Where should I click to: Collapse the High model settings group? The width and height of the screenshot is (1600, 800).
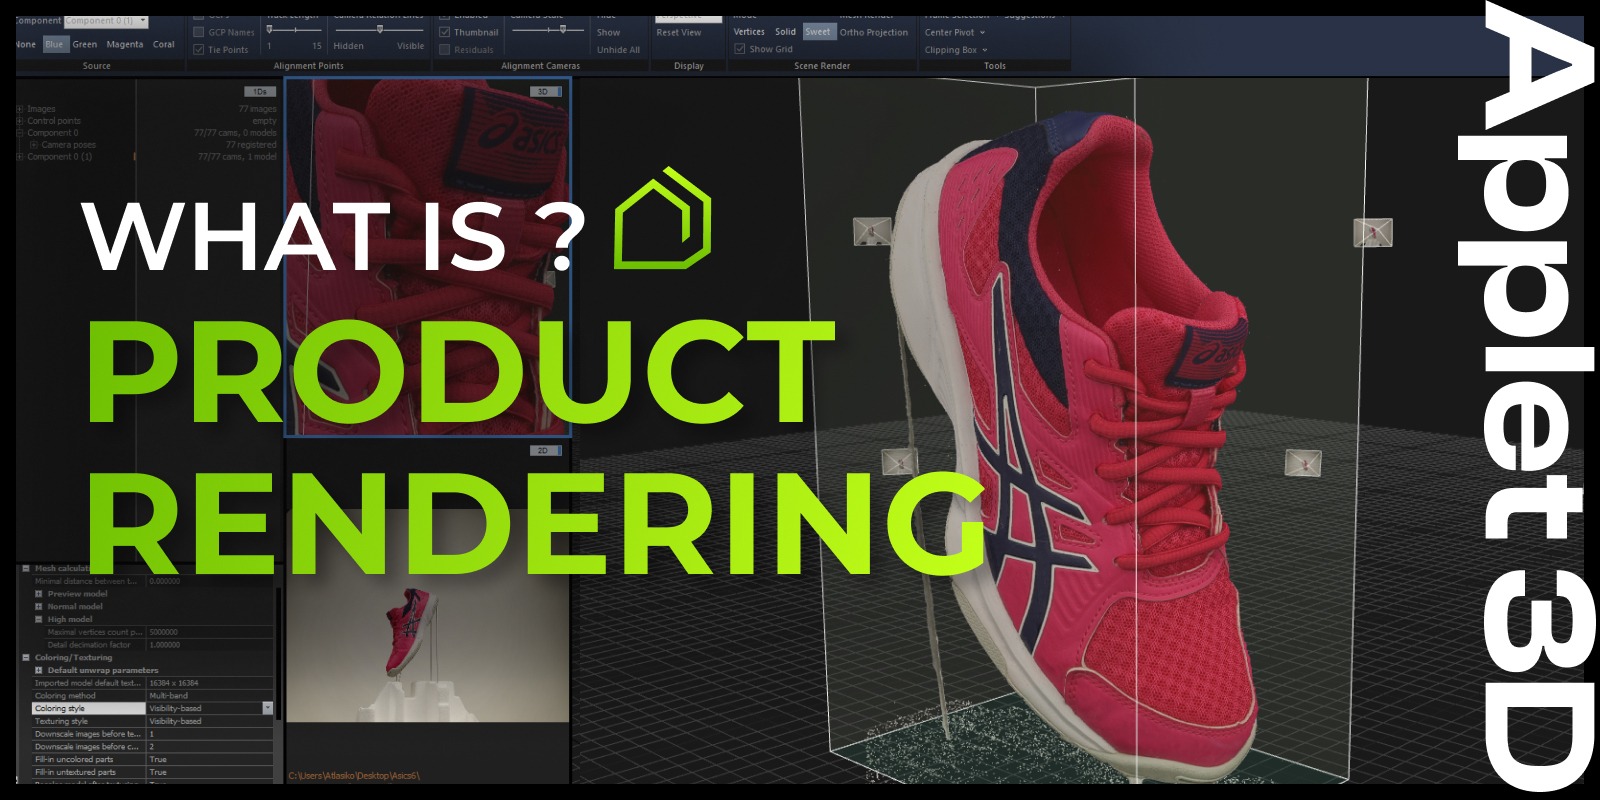point(39,620)
